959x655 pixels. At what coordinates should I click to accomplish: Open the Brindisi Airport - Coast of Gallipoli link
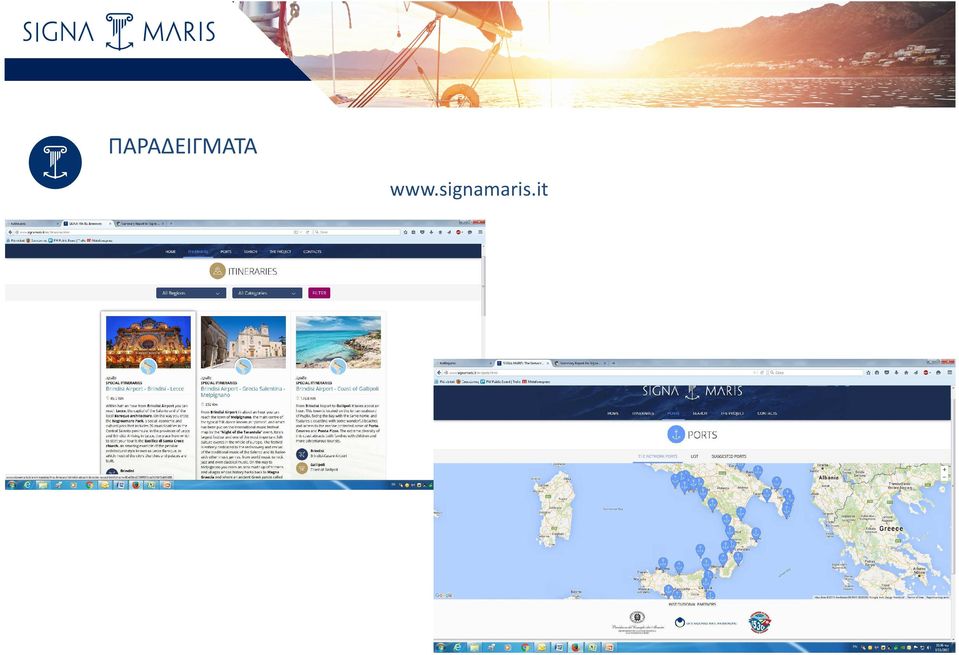(x=337, y=389)
